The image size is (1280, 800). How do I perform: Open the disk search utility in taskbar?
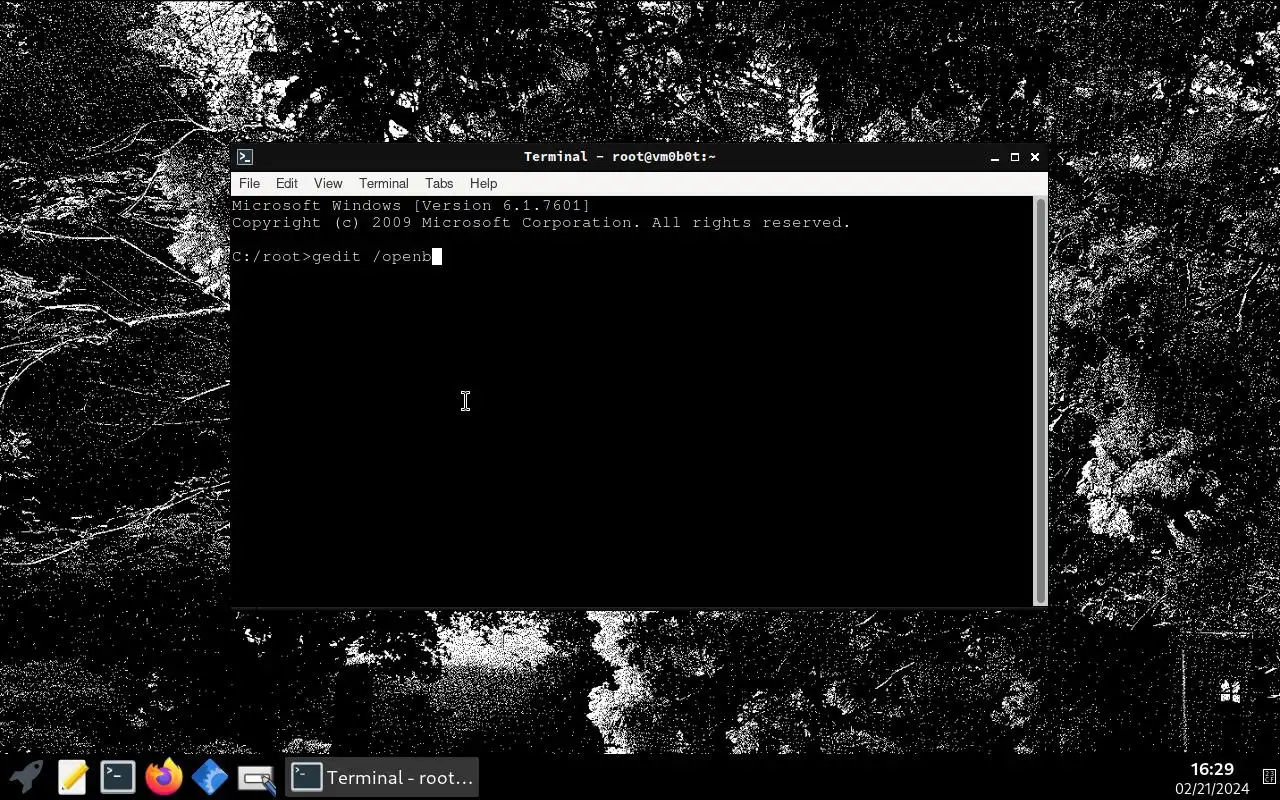point(257,779)
